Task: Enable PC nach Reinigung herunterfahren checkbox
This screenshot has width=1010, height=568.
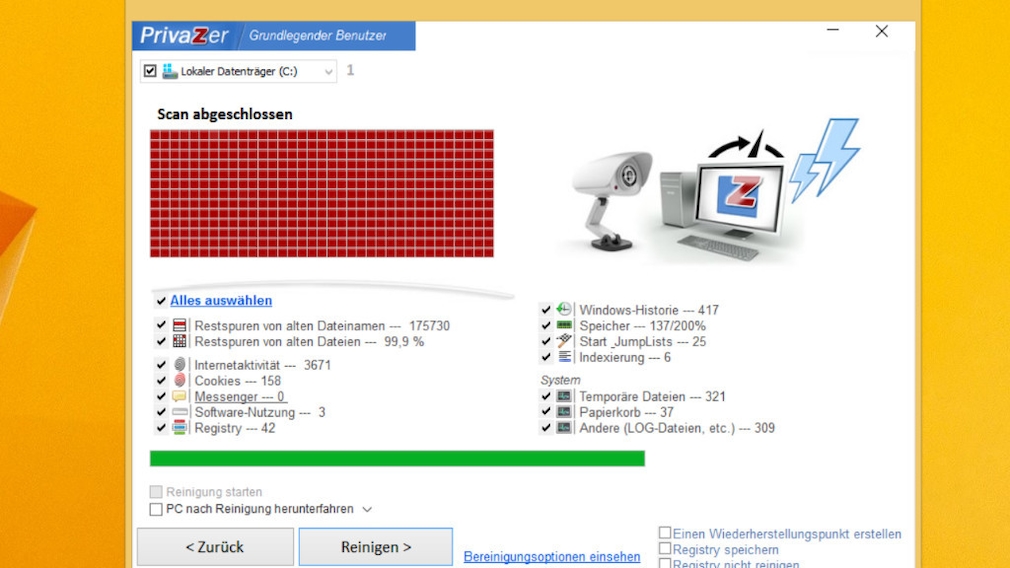Action: 156,509
